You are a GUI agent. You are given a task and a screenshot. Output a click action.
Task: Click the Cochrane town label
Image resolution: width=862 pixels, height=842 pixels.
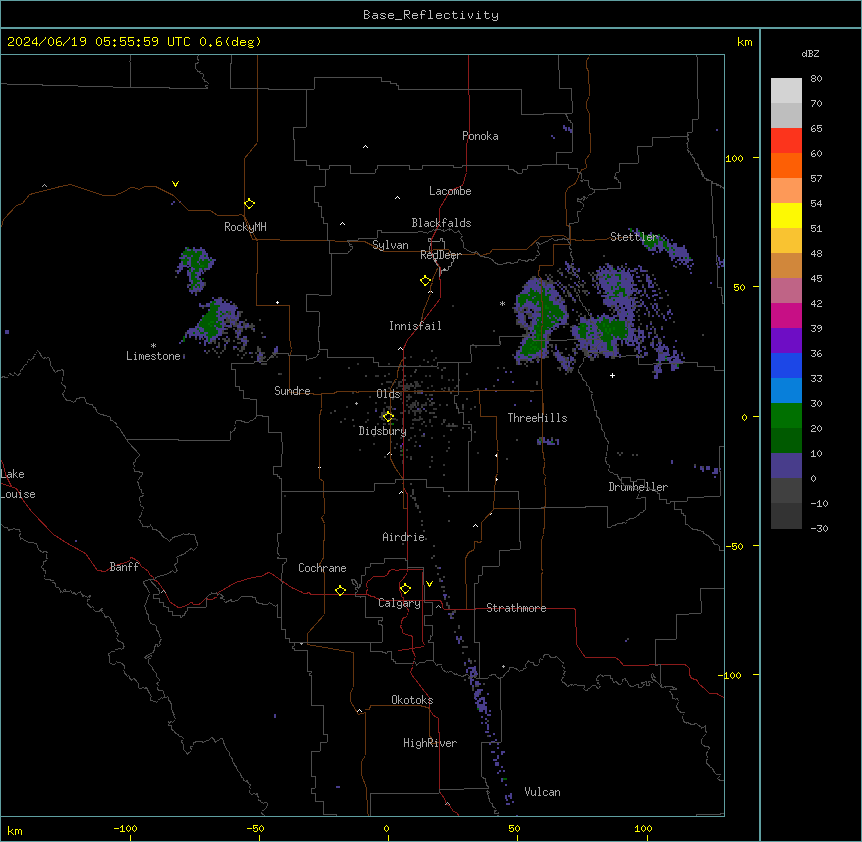click(x=322, y=568)
